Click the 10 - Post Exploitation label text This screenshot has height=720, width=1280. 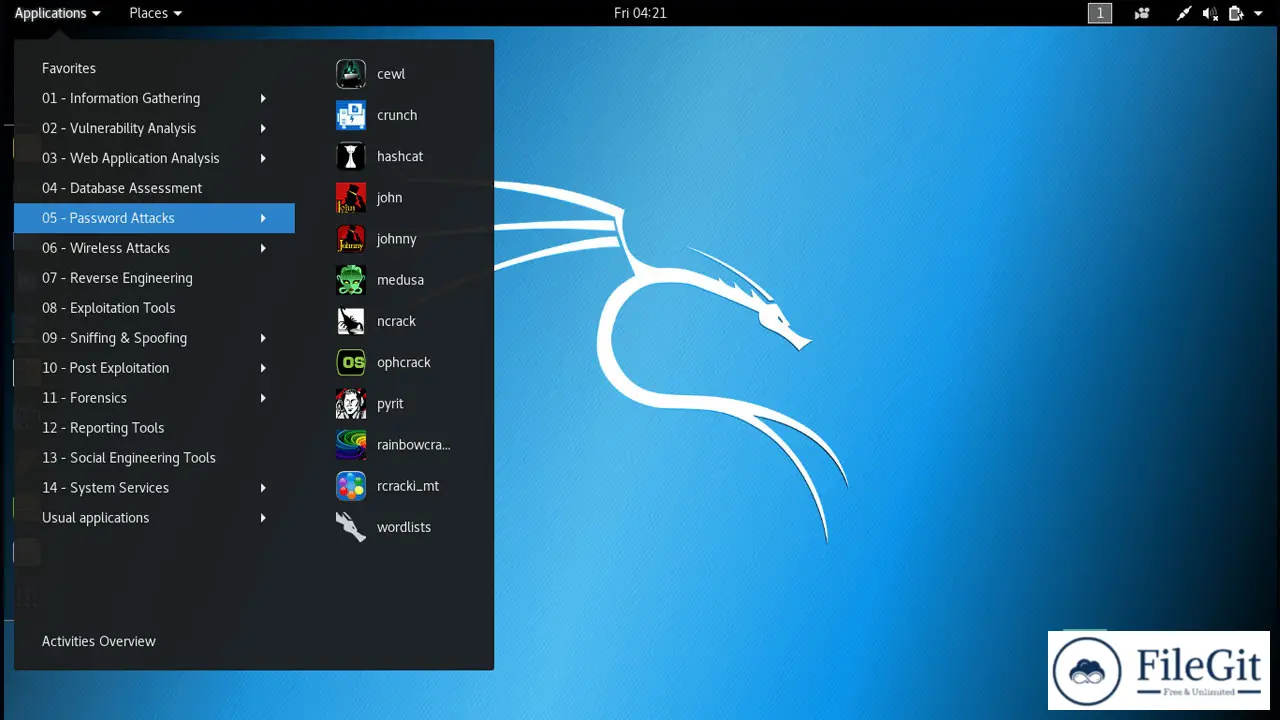point(105,368)
